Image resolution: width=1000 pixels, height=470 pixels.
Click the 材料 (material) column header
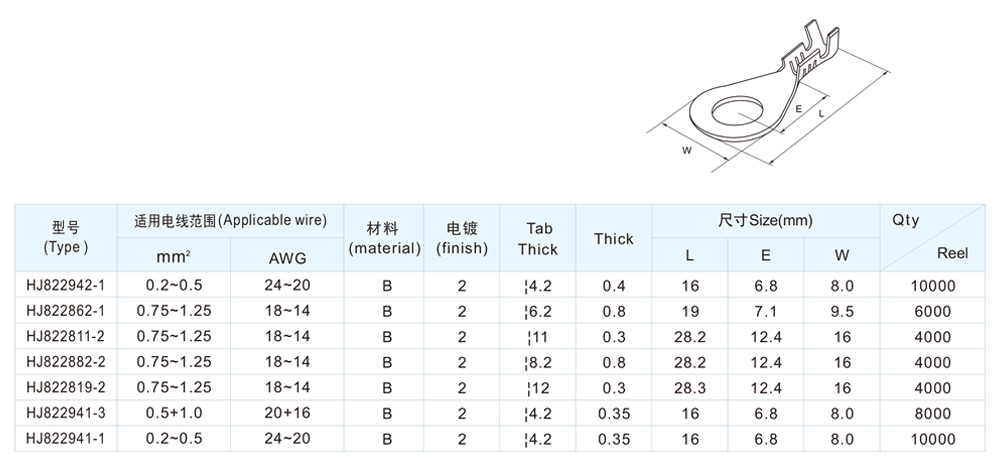click(x=383, y=237)
